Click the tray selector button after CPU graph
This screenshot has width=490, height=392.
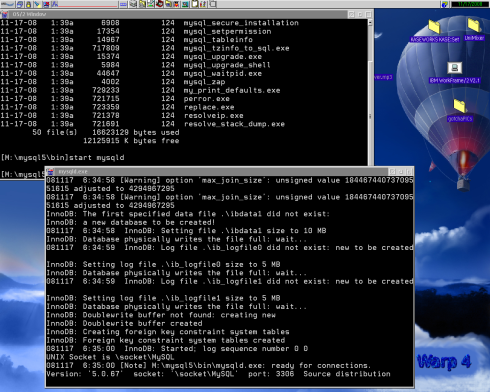click(x=123, y=4)
